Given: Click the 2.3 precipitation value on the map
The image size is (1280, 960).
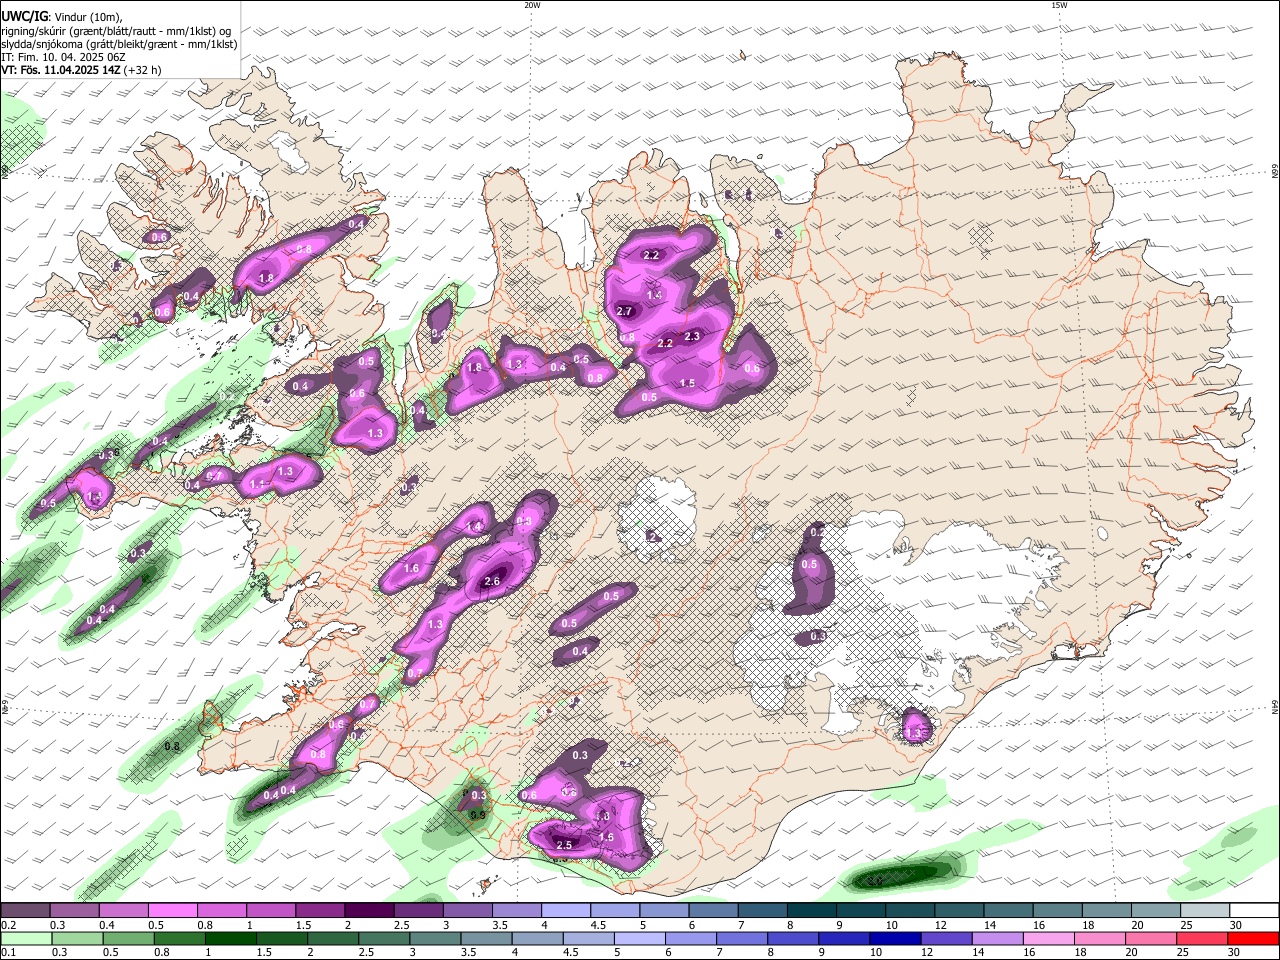Looking at the screenshot, I should (x=692, y=336).
